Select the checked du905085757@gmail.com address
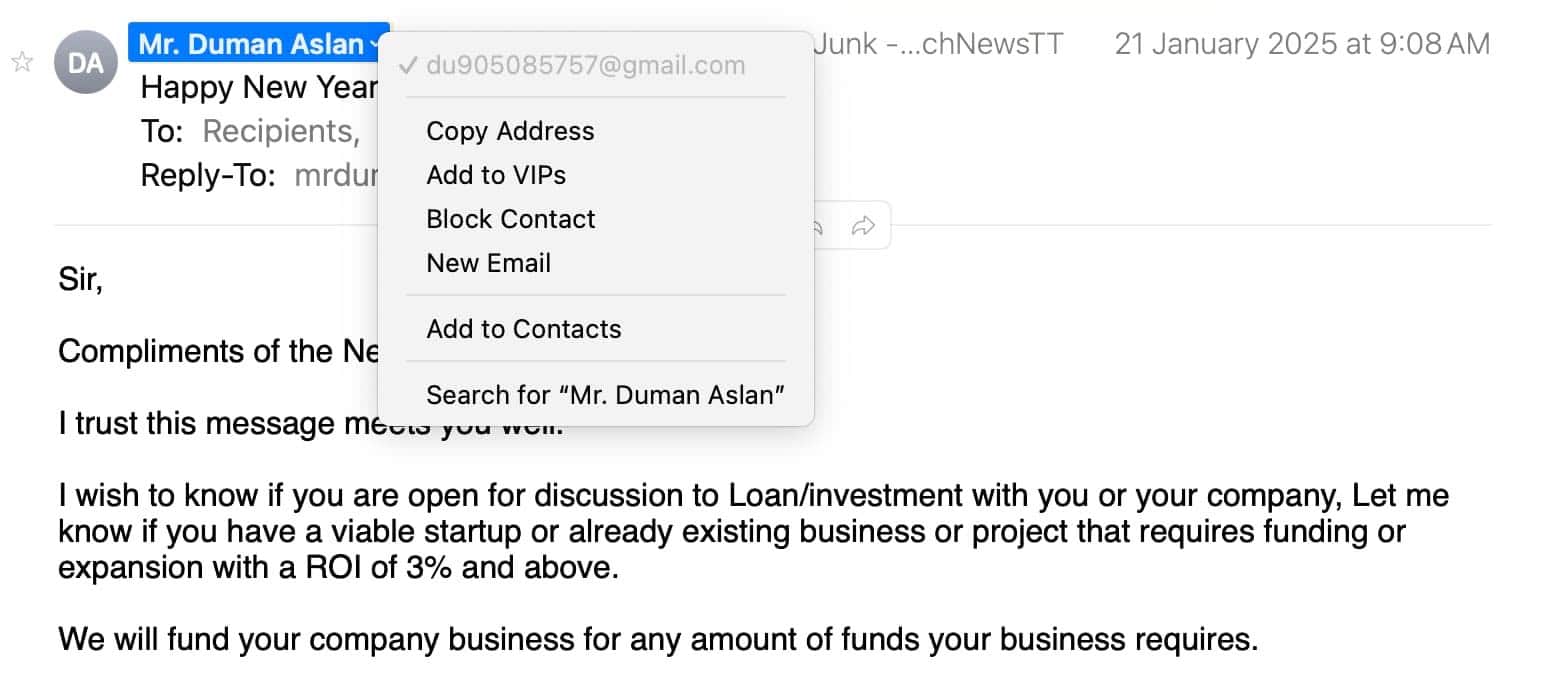The height and width of the screenshot is (679, 1549). pos(585,66)
